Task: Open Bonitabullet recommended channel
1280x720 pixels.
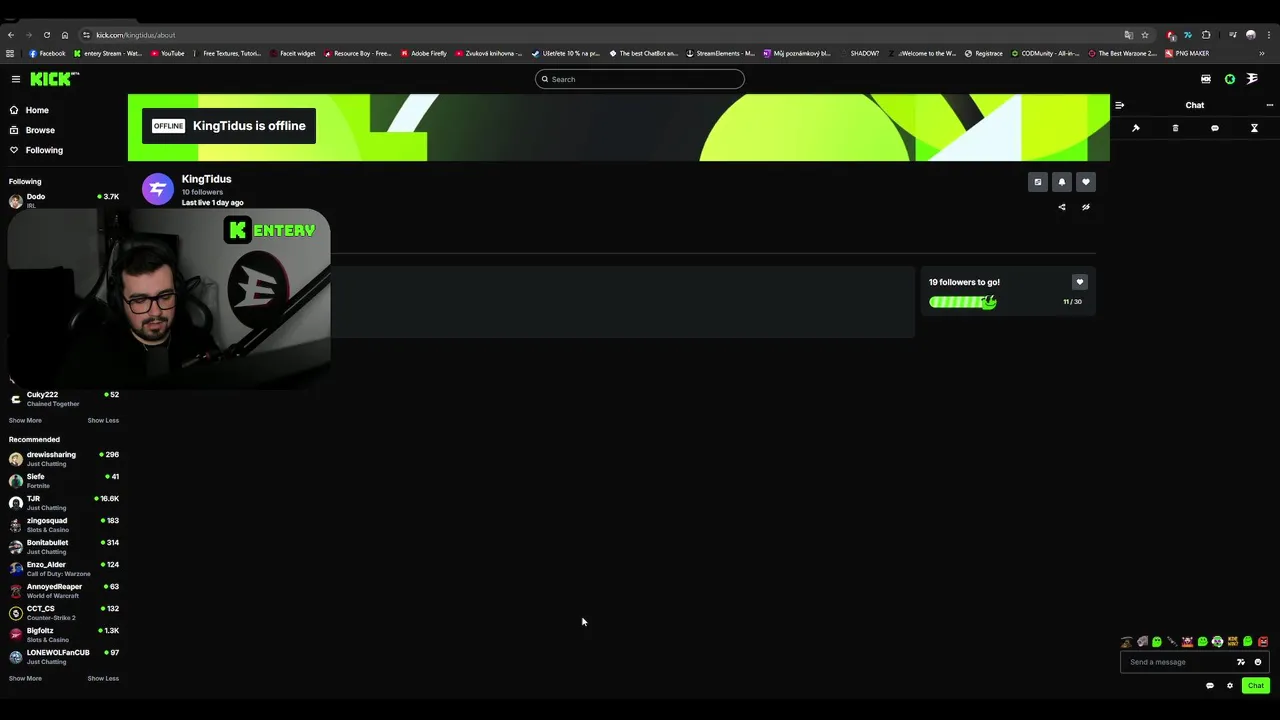Action: click(x=64, y=546)
